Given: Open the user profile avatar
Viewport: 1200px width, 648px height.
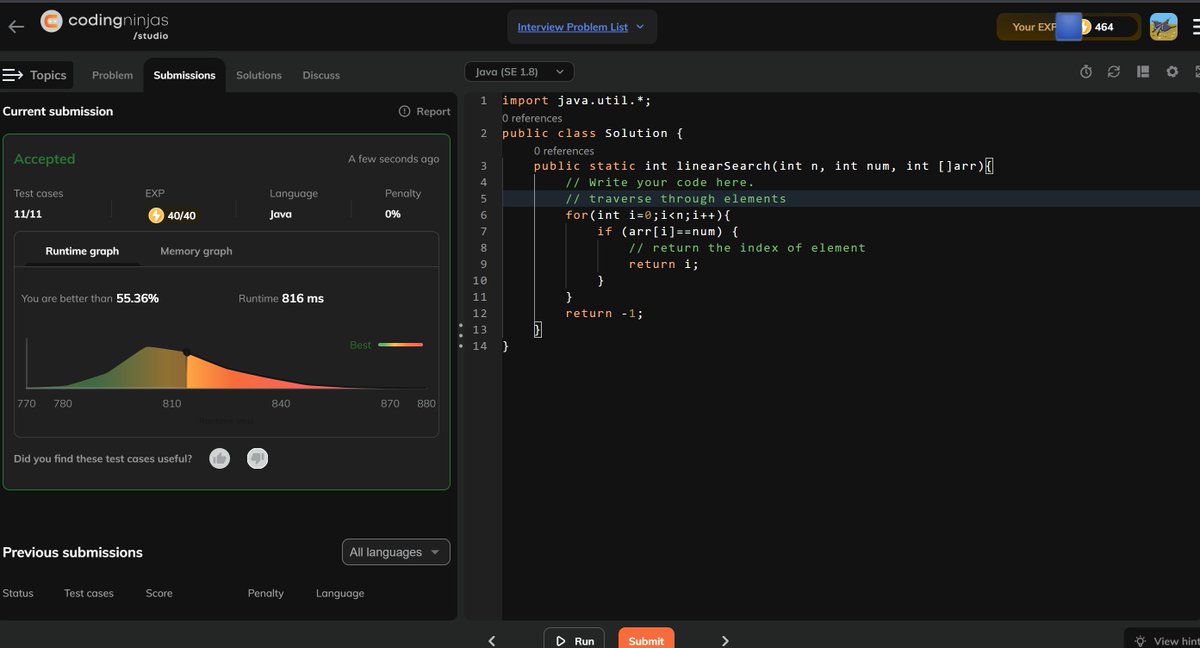Looking at the screenshot, I should point(1163,27).
